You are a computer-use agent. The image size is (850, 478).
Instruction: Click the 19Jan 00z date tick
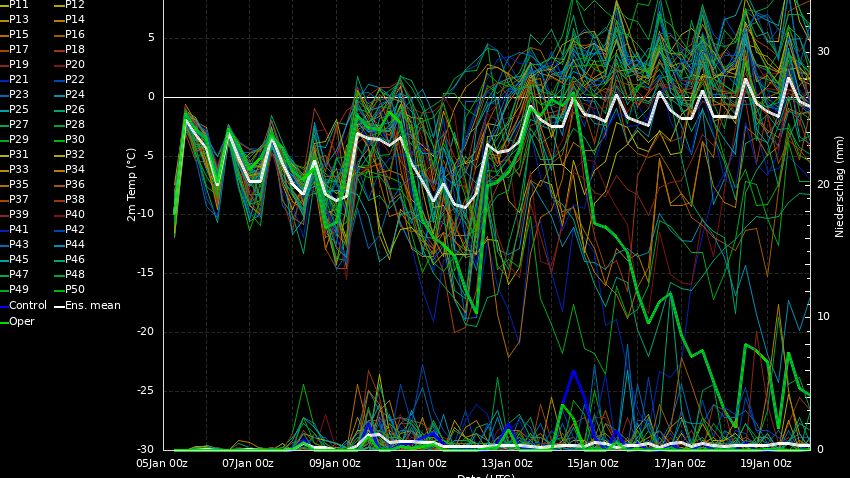click(767, 463)
